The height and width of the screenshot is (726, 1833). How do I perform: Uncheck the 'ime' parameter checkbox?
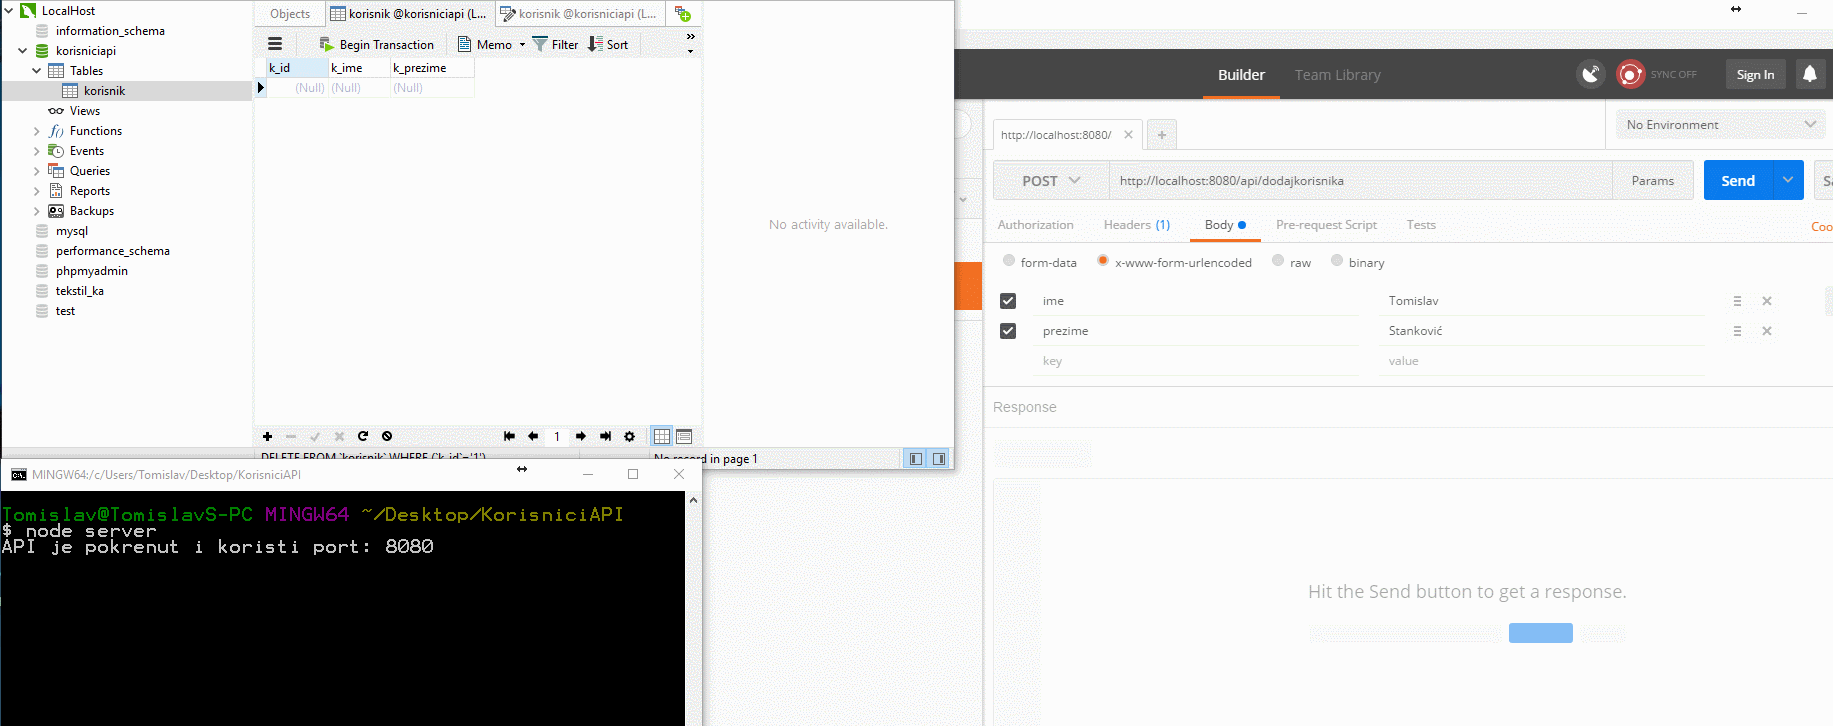pyautogui.click(x=1008, y=301)
